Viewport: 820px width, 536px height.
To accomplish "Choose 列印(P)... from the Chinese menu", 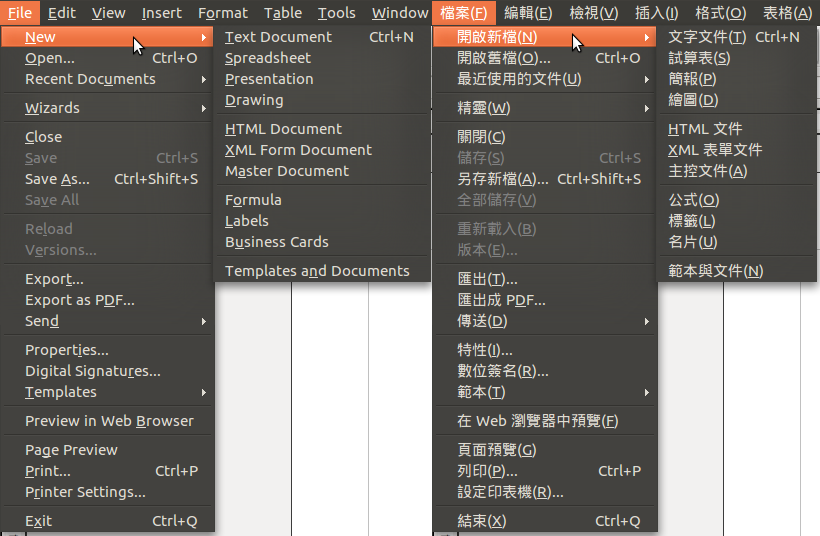I will (x=487, y=471).
